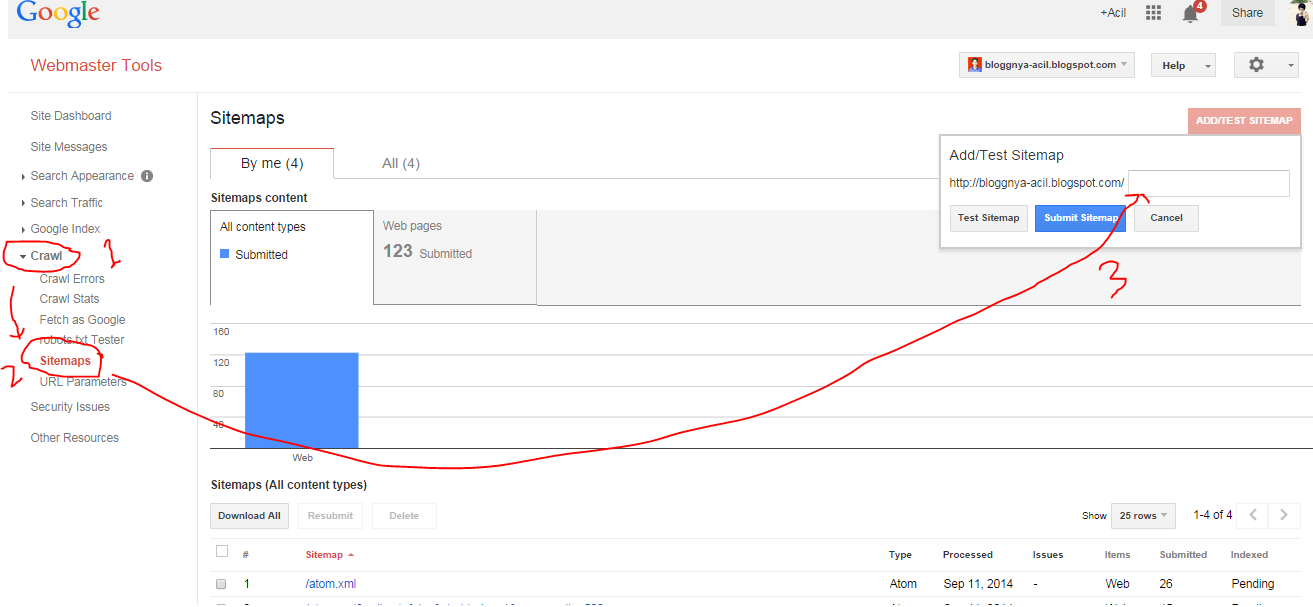Click the Share button

click(1247, 13)
